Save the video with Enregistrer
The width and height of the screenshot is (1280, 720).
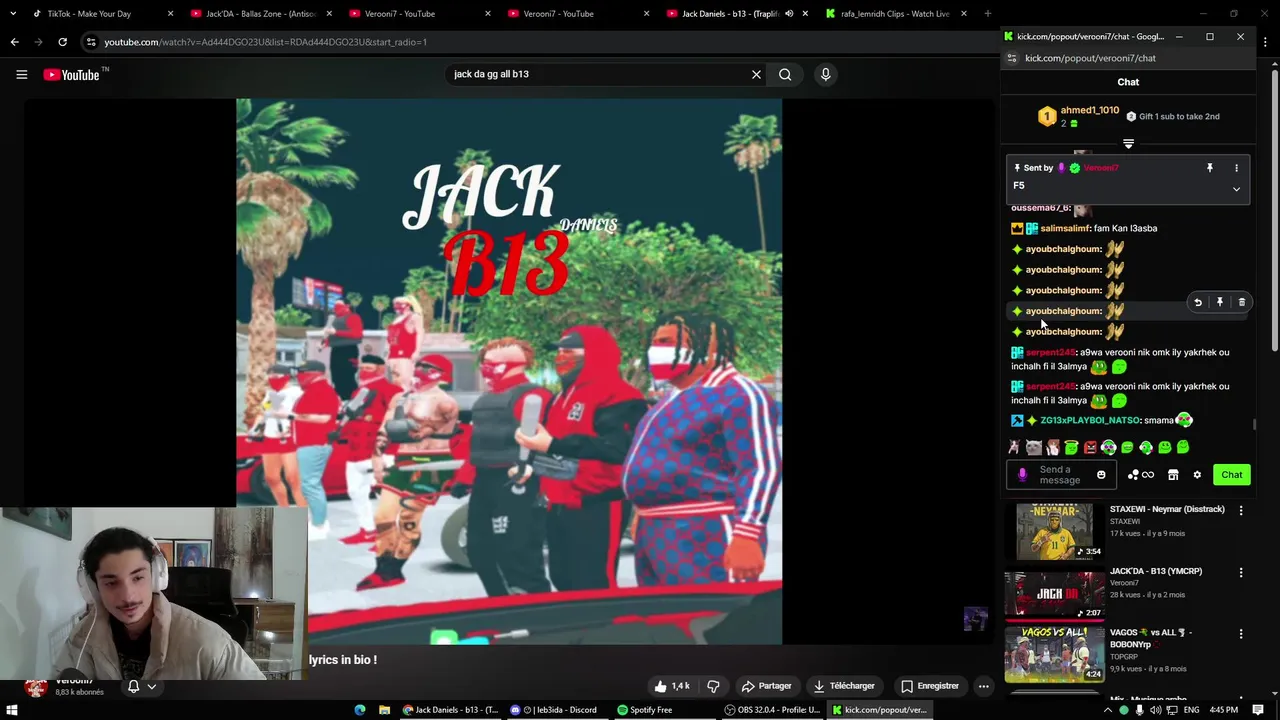click(930, 686)
